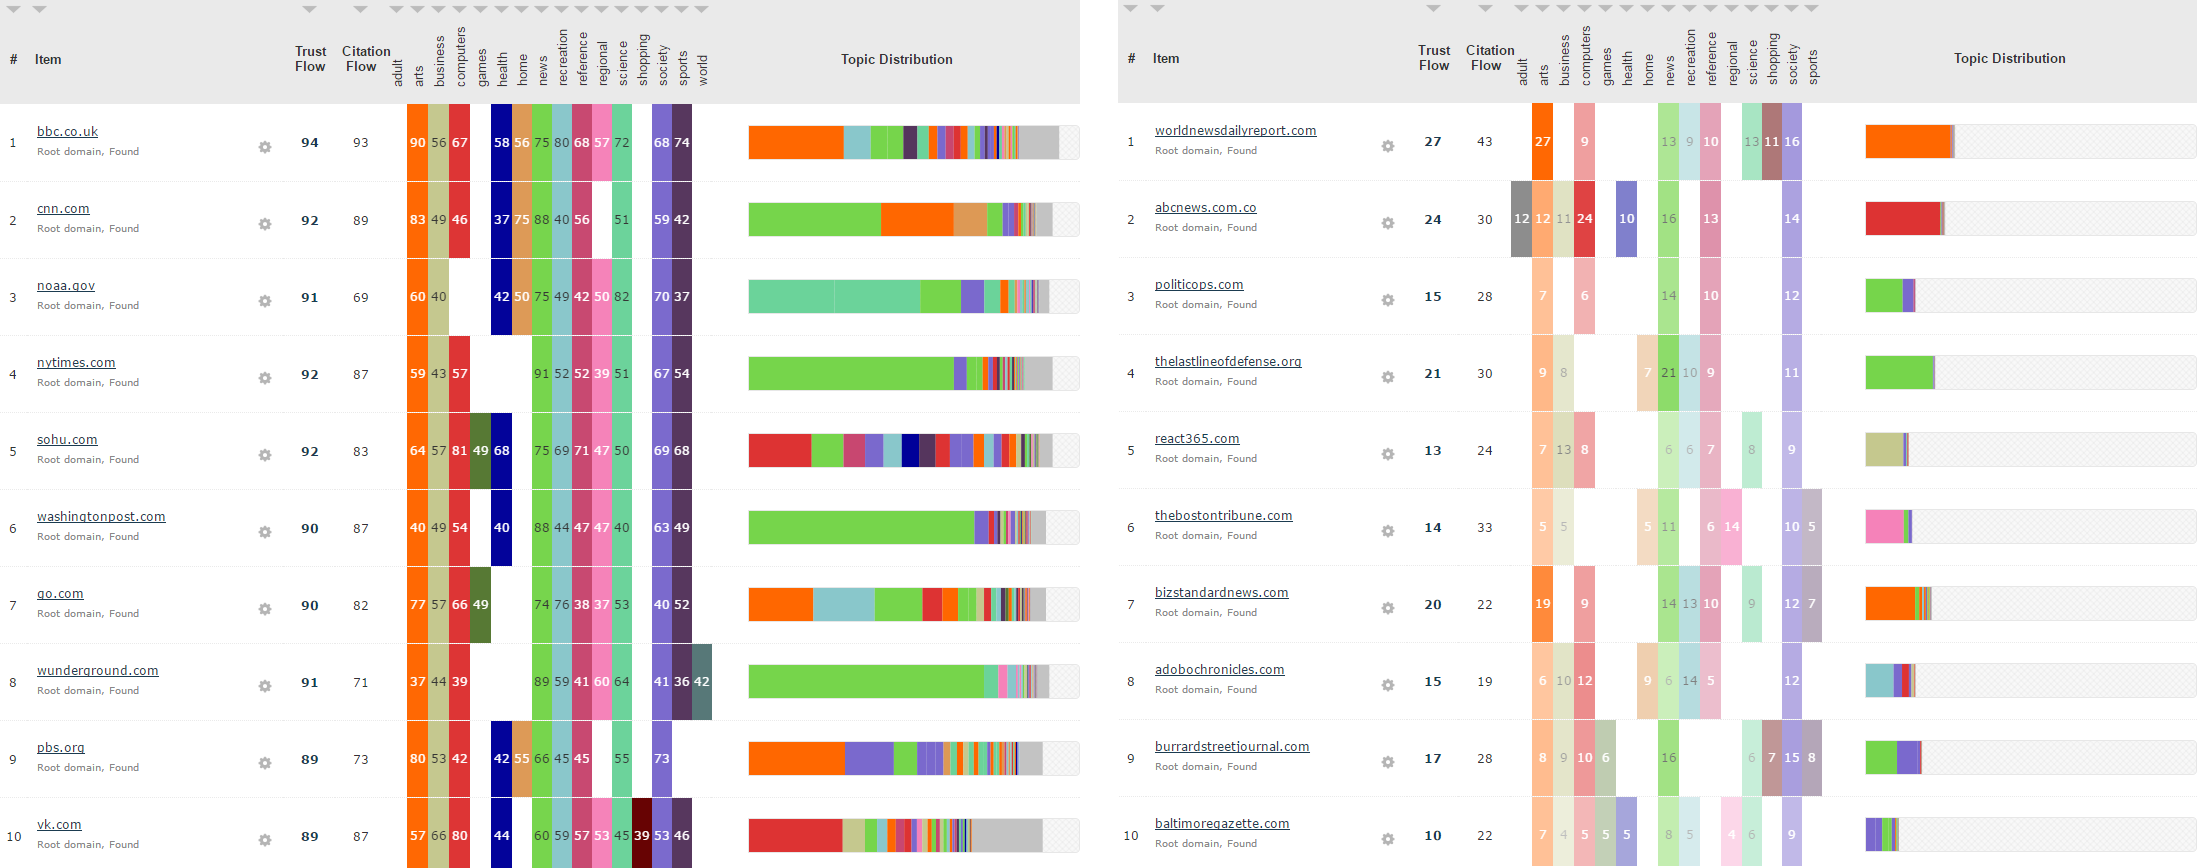Open thelastlineofdefense.org link

pyautogui.click(x=1228, y=362)
